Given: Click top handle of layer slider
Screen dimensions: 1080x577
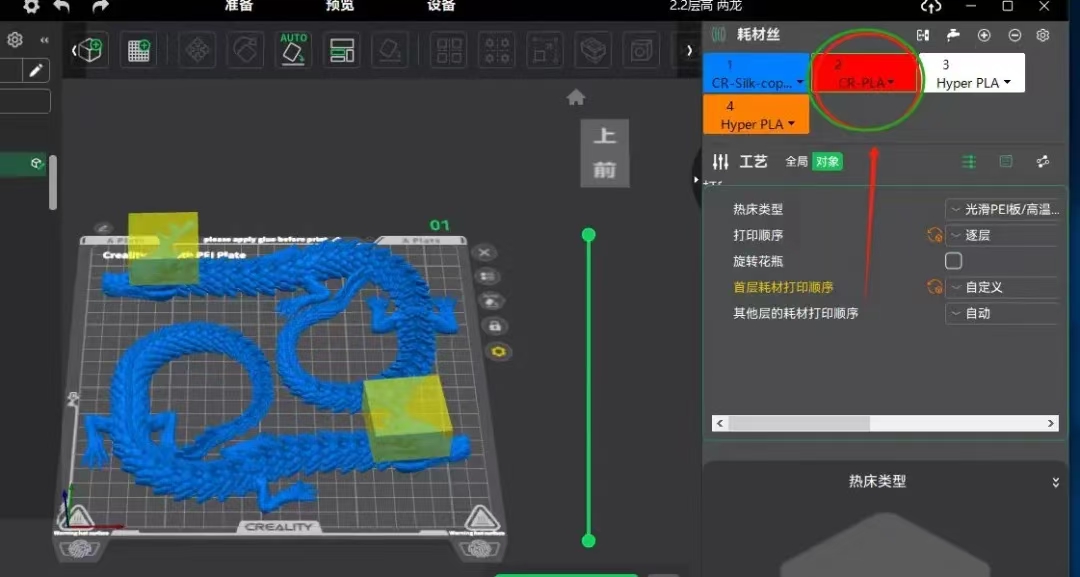Looking at the screenshot, I should point(588,235).
